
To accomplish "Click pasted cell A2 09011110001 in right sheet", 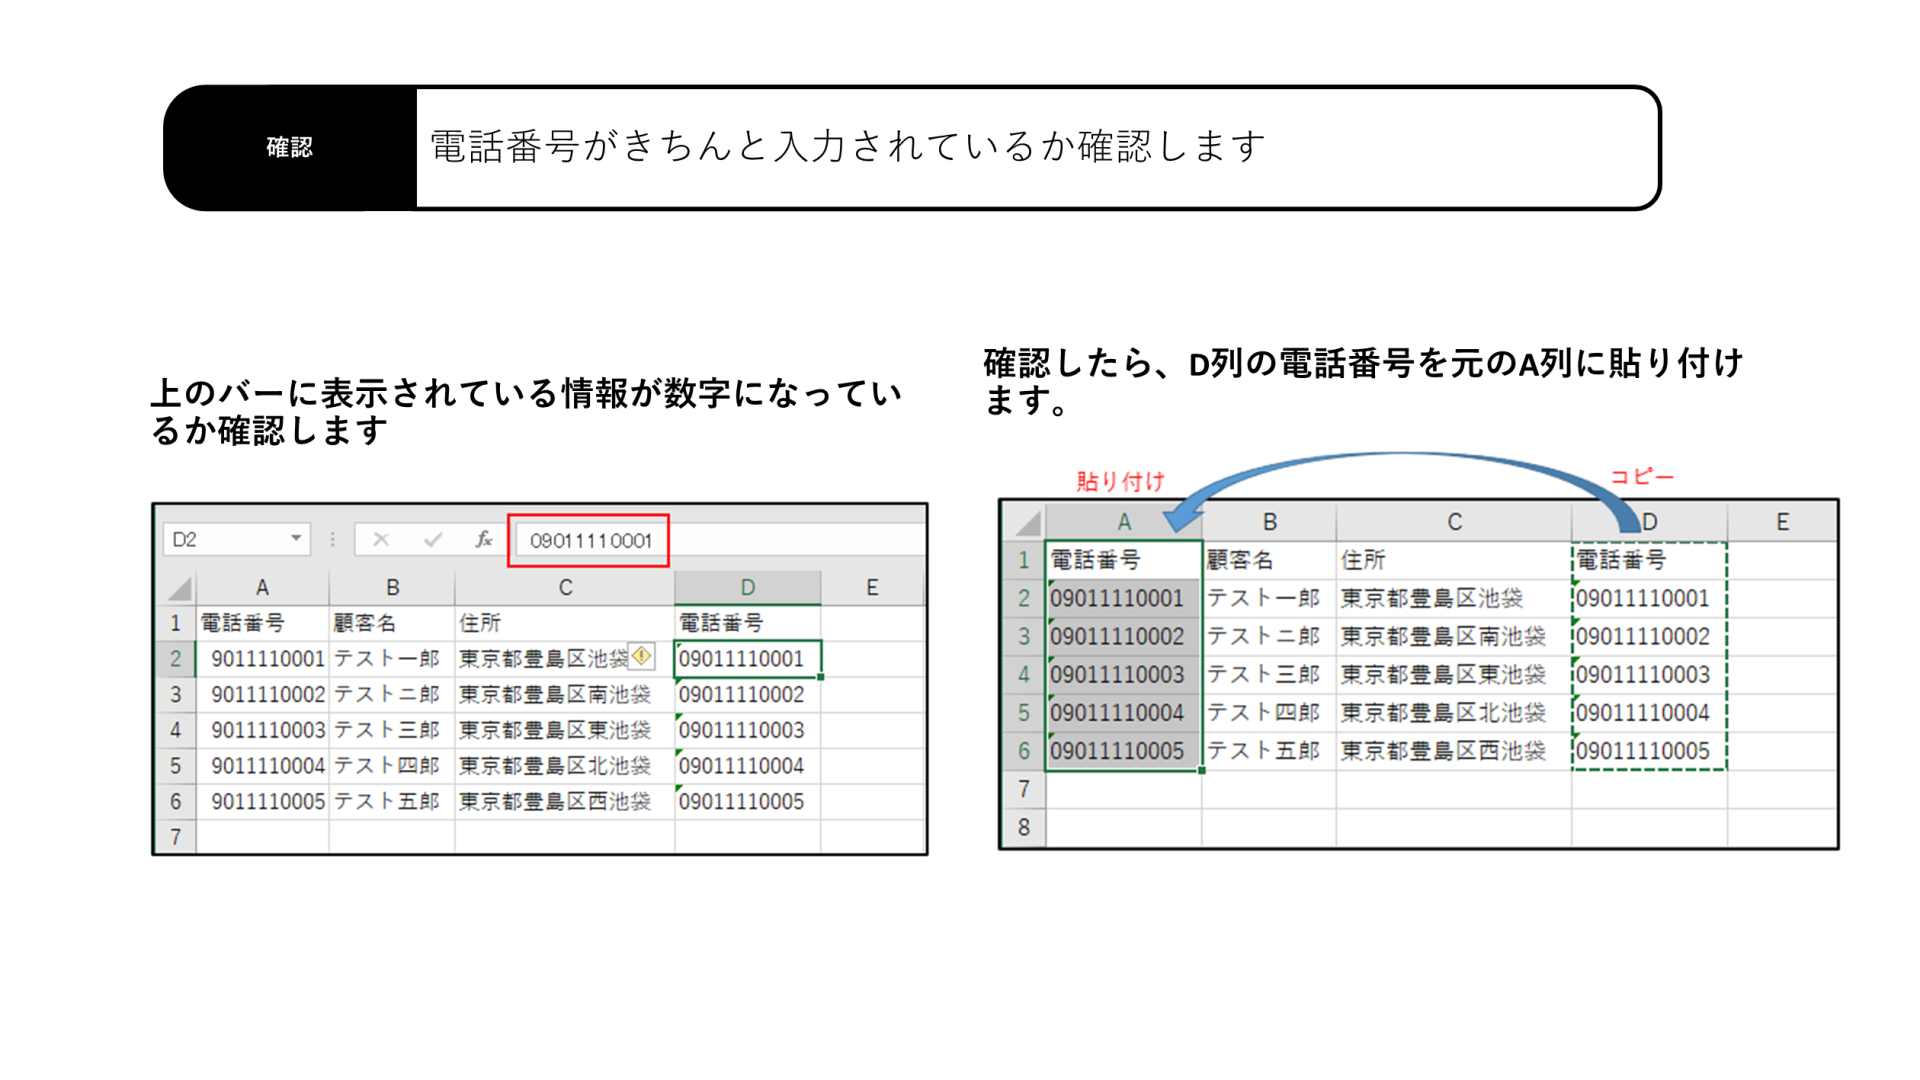I will point(1124,598).
